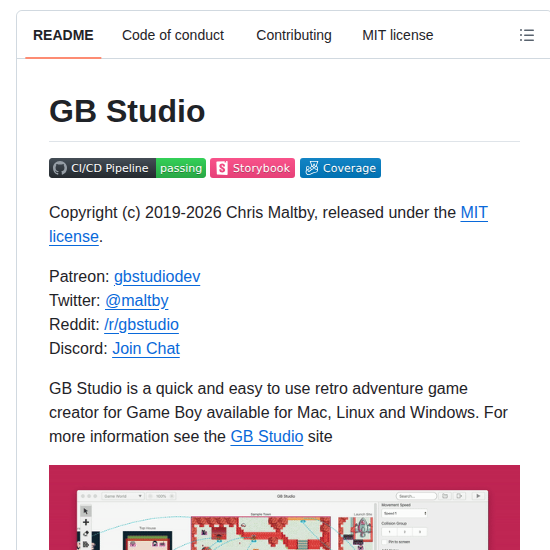Click the Storybook badge
Viewport: 550px width, 550px height.
point(252,168)
